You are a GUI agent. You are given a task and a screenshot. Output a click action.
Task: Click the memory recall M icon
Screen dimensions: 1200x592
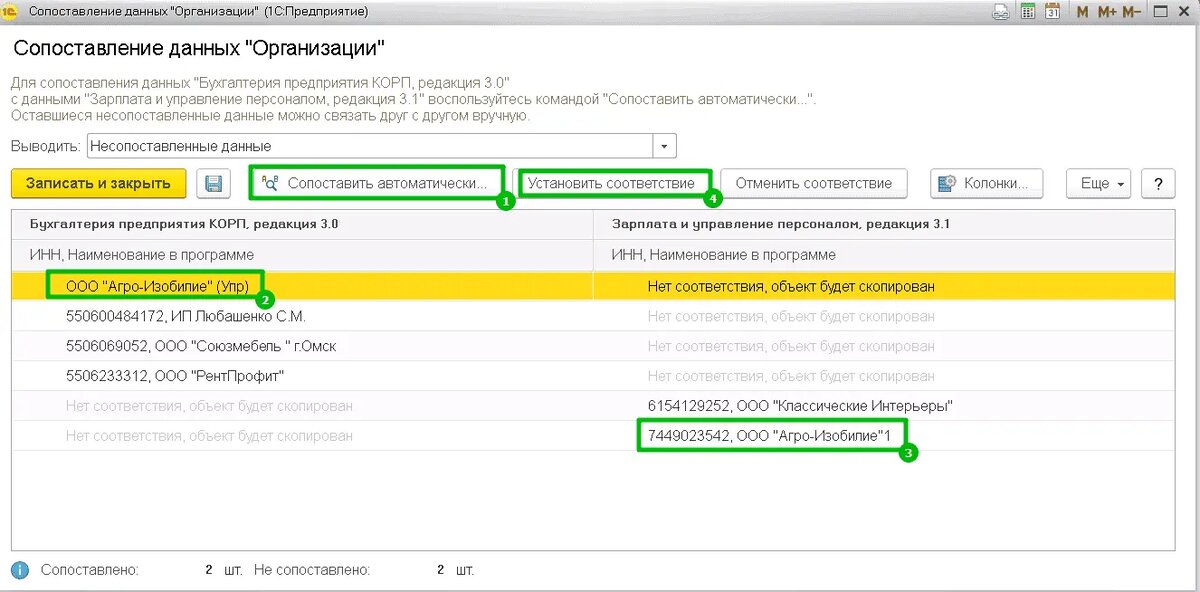[x=1081, y=11]
